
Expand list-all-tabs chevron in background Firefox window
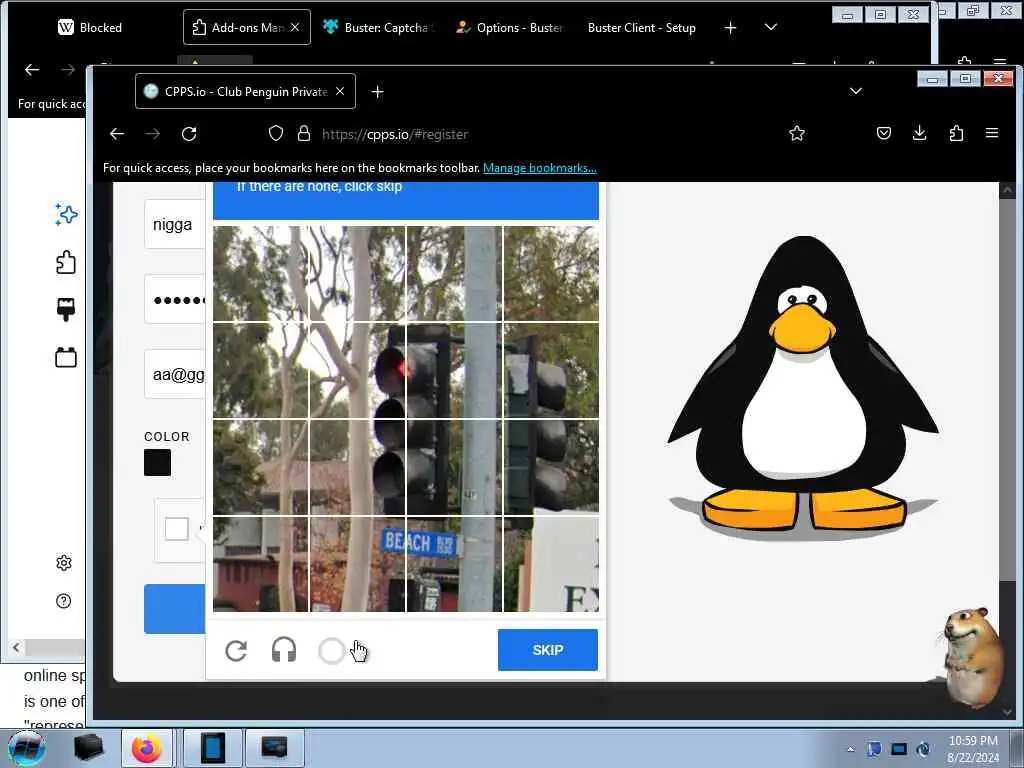click(x=771, y=27)
